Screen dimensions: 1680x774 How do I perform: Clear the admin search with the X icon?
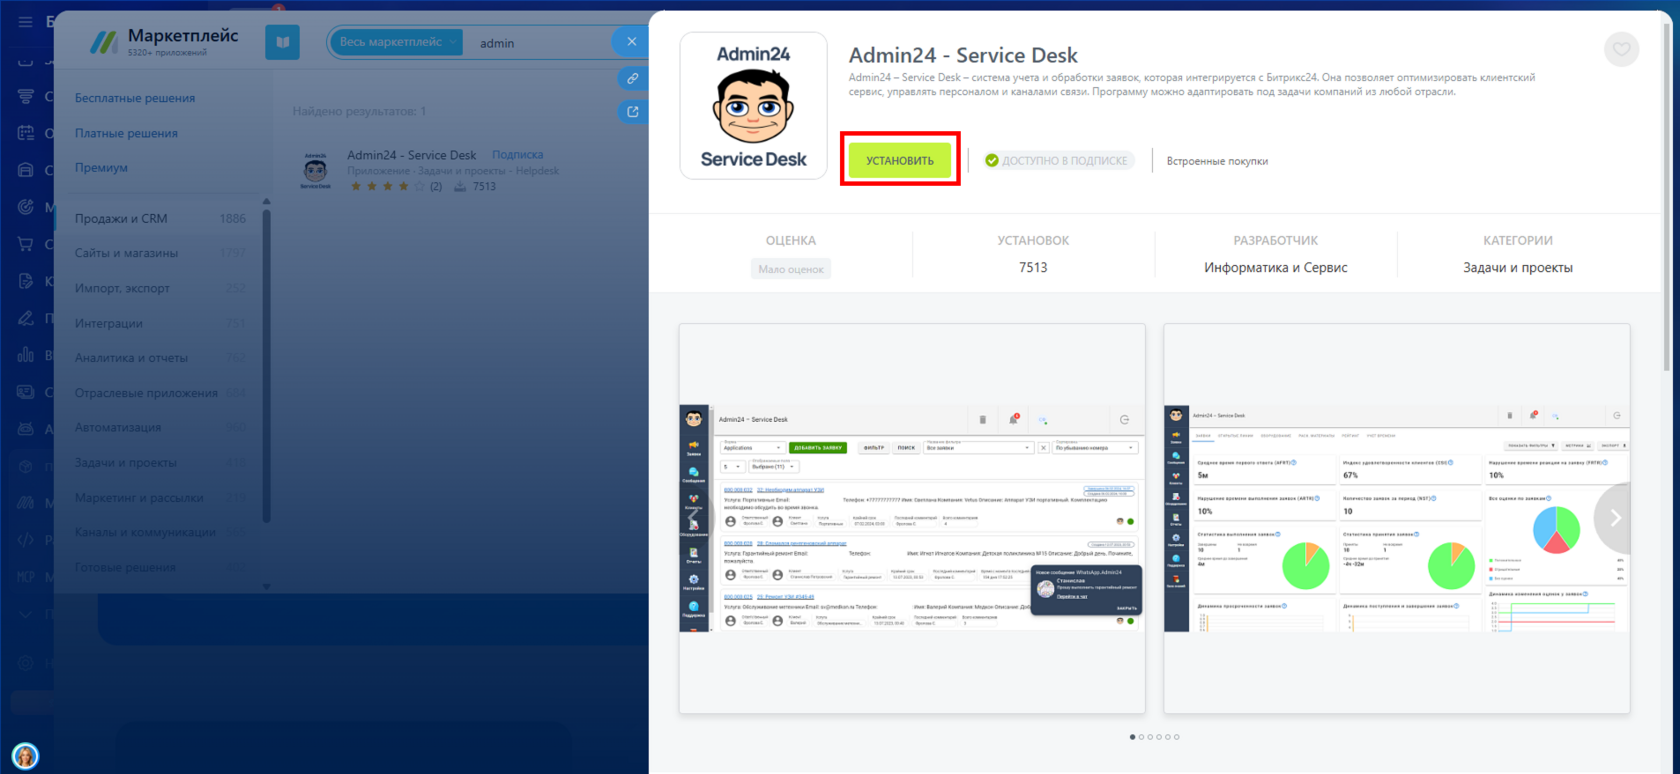pos(631,42)
